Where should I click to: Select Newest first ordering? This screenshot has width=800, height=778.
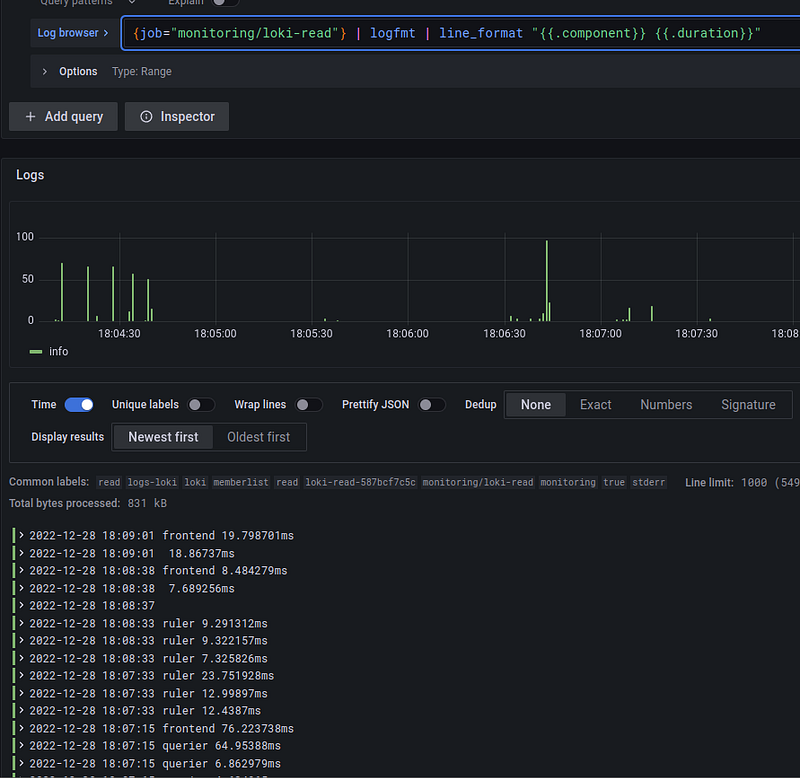tap(163, 437)
